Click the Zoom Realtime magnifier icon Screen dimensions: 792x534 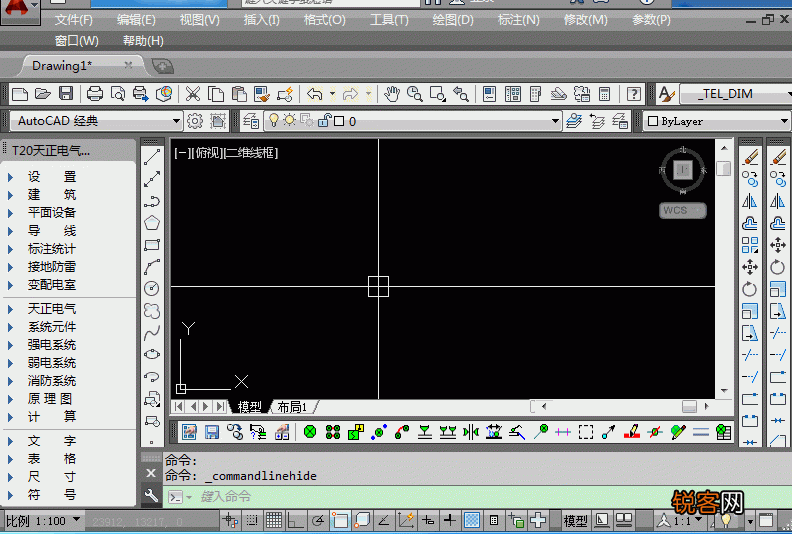(415, 94)
